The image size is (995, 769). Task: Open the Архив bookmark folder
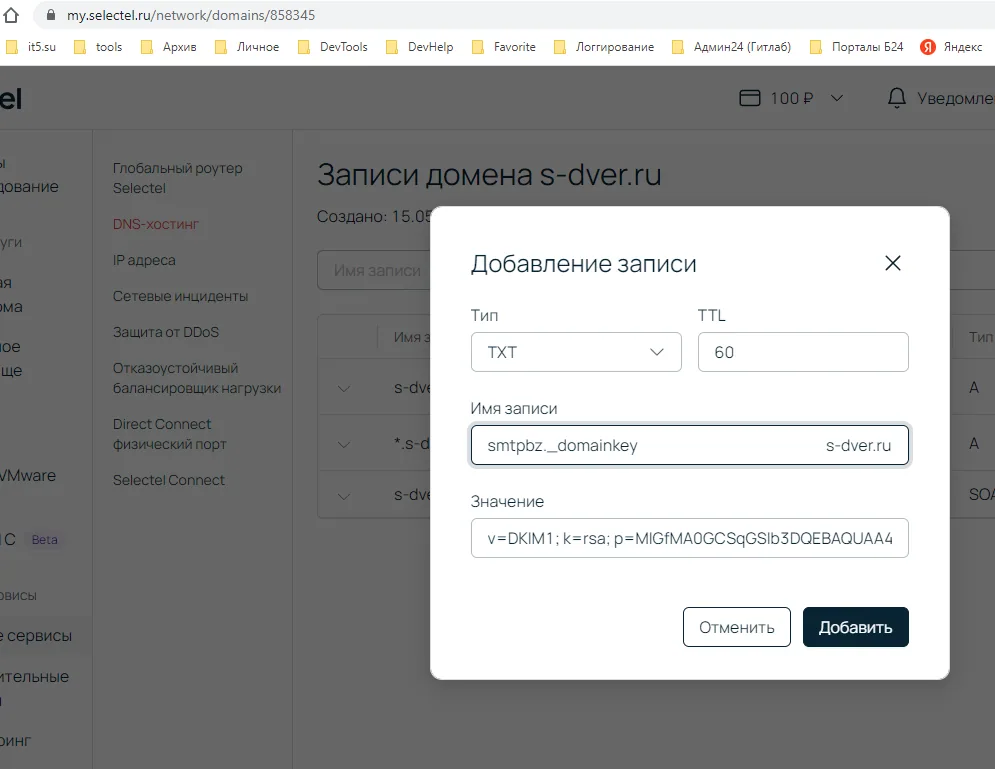coord(169,47)
